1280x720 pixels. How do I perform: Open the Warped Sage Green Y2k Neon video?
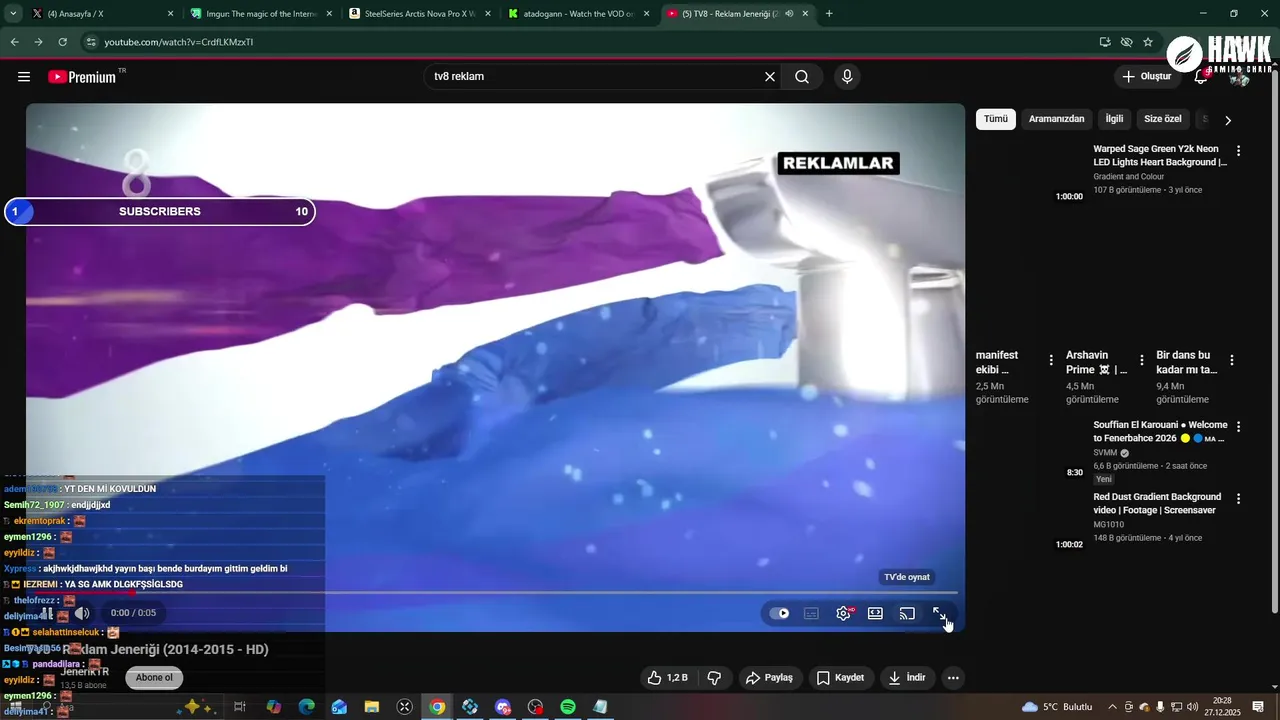[1160, 155]
